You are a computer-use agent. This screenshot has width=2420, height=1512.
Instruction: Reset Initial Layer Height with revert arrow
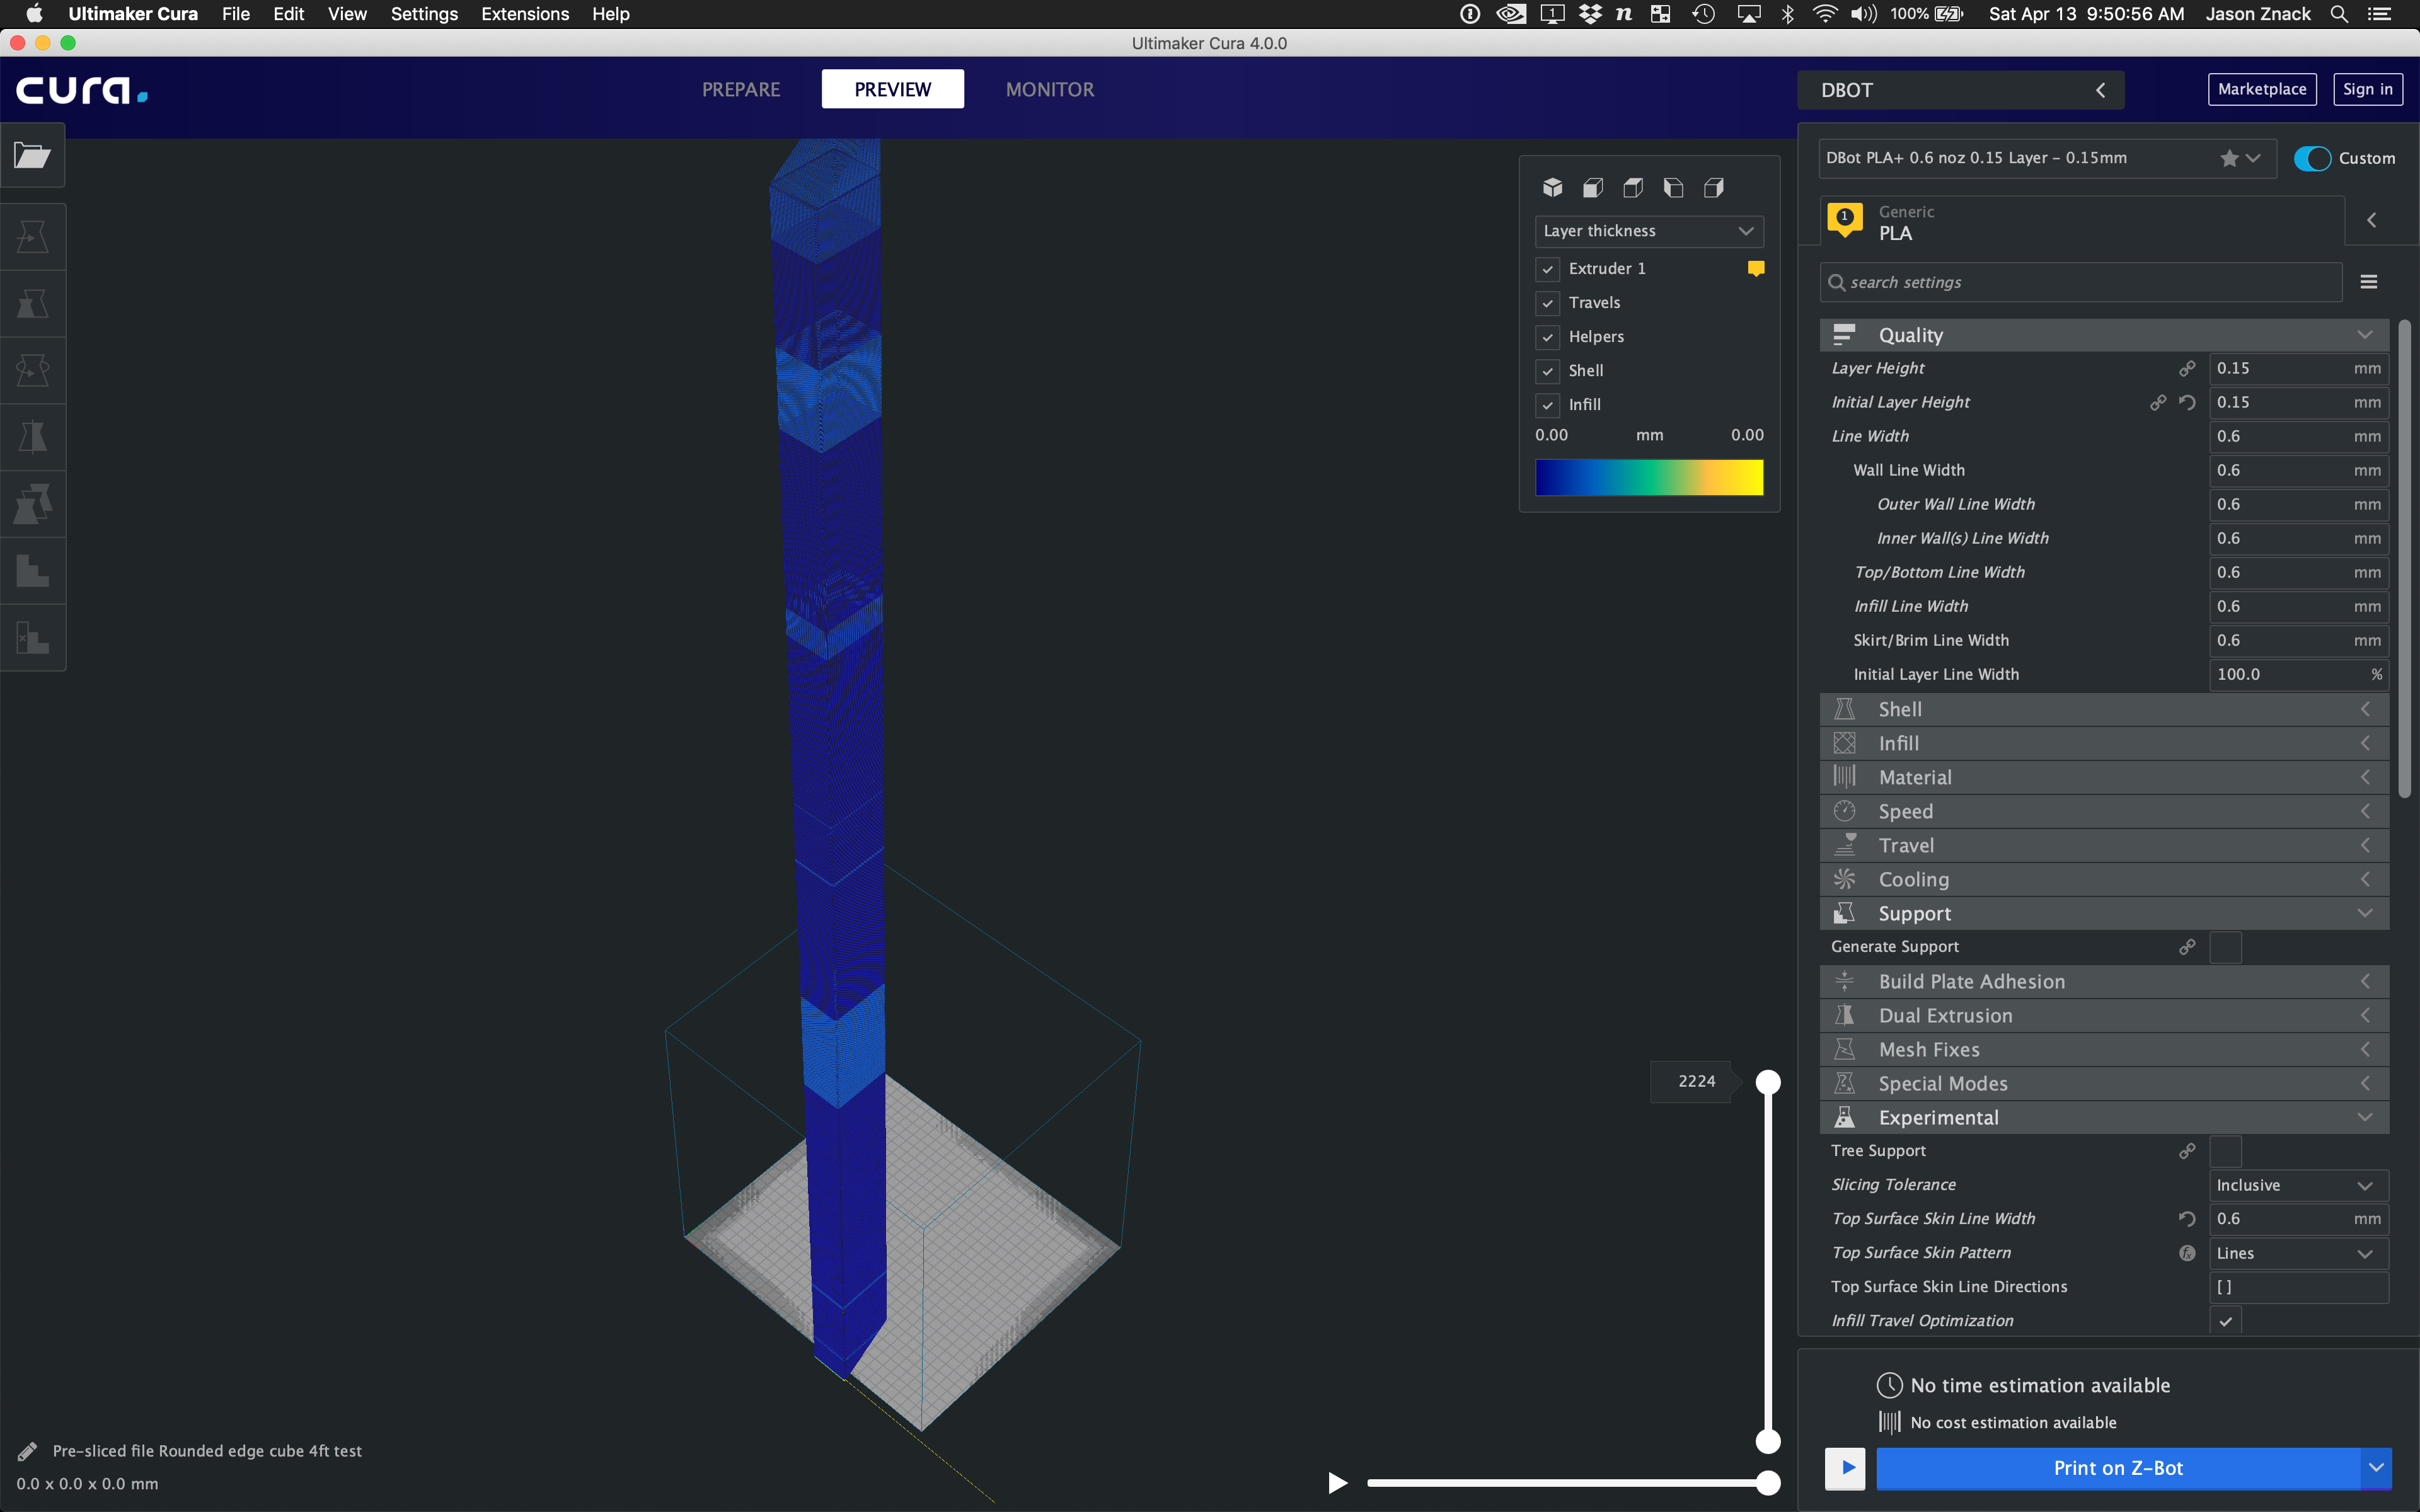(x=2187, y=402)
